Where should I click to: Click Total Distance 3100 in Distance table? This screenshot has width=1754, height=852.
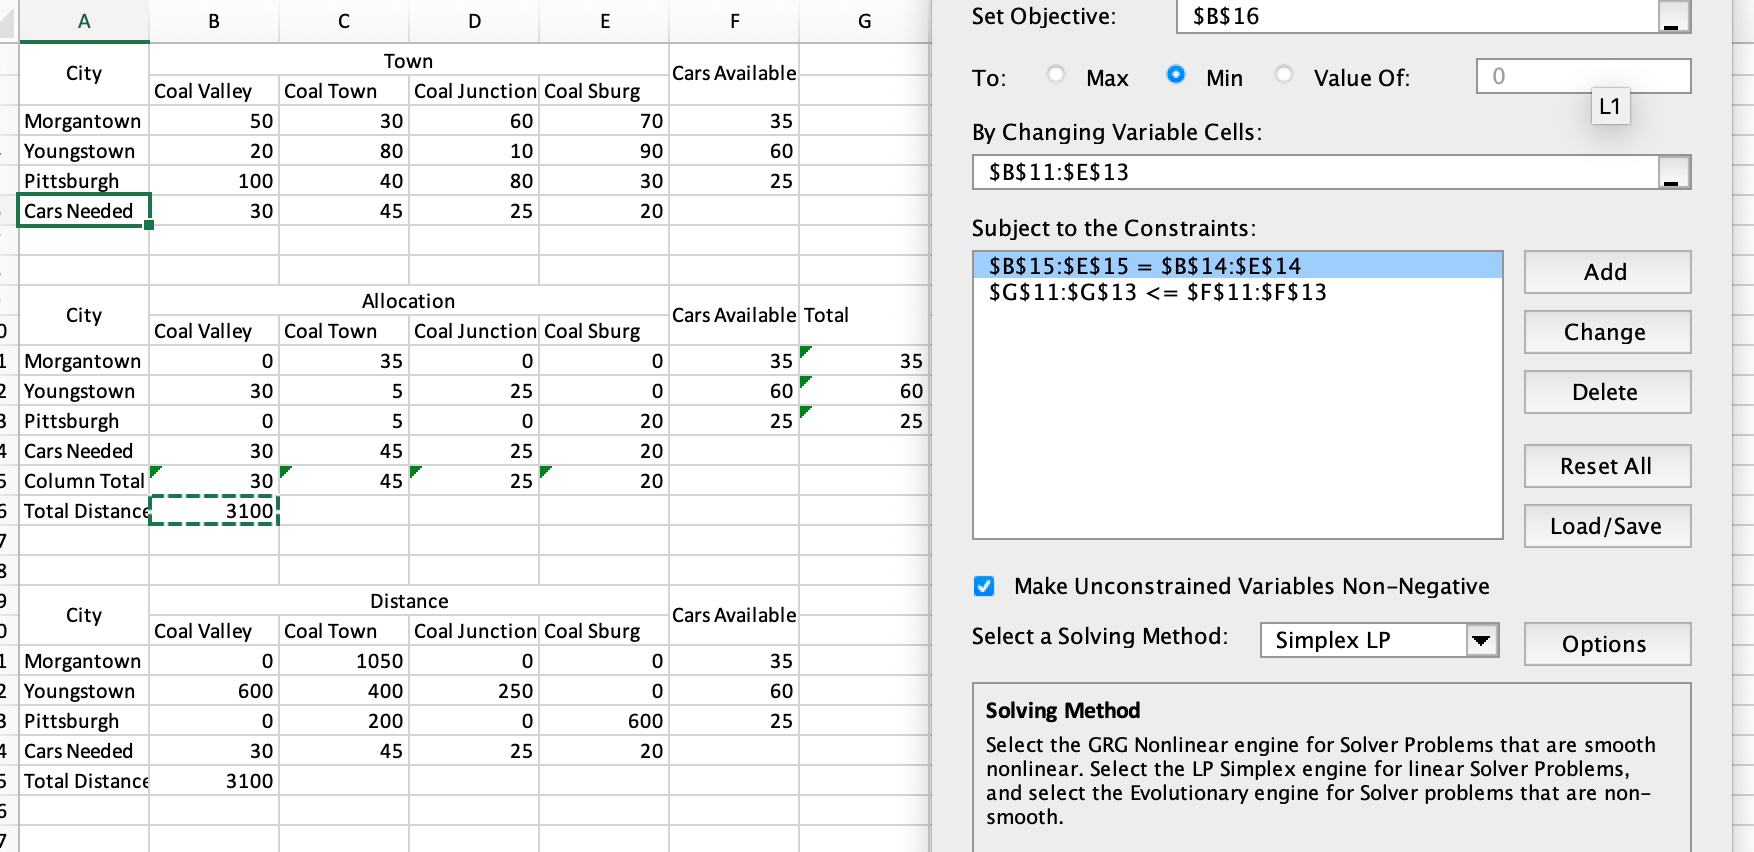tap(214, 781)
